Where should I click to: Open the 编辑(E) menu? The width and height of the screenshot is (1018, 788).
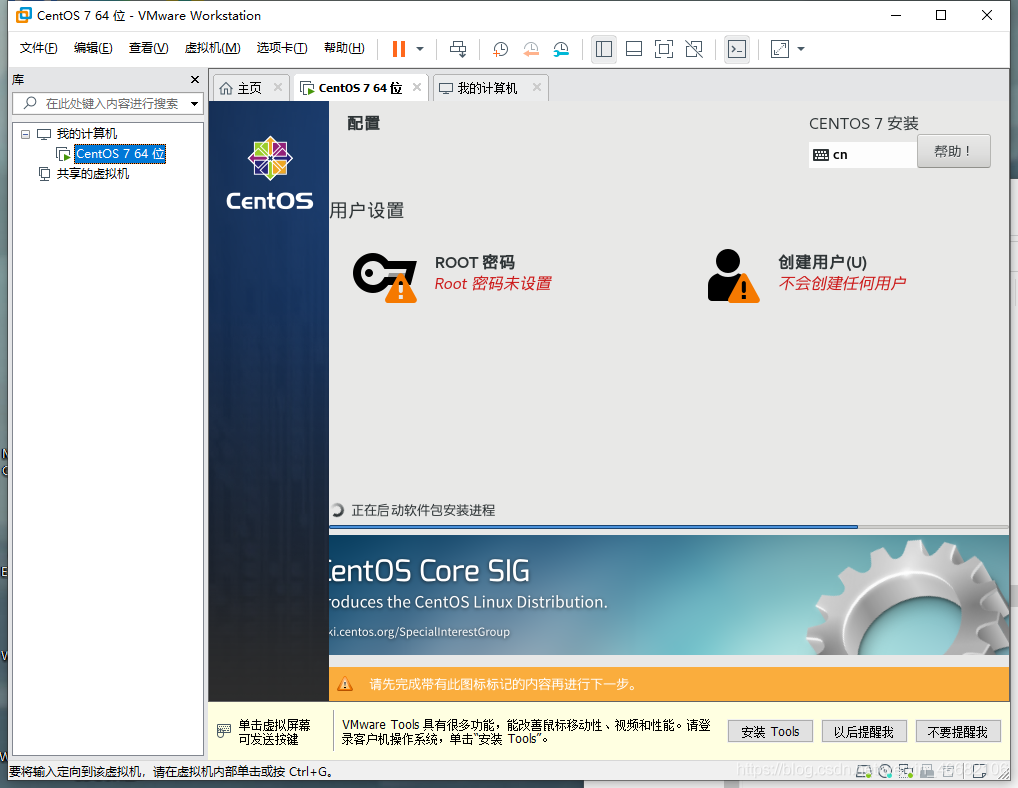coord(93,48)
